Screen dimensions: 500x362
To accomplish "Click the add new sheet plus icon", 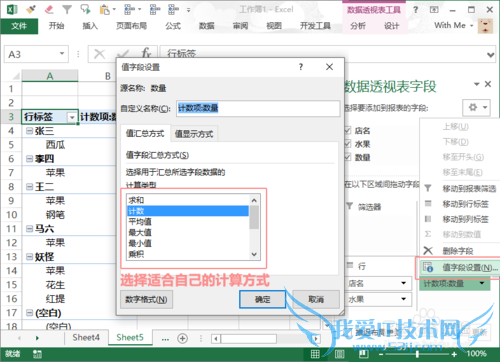I will pos(182,338).
